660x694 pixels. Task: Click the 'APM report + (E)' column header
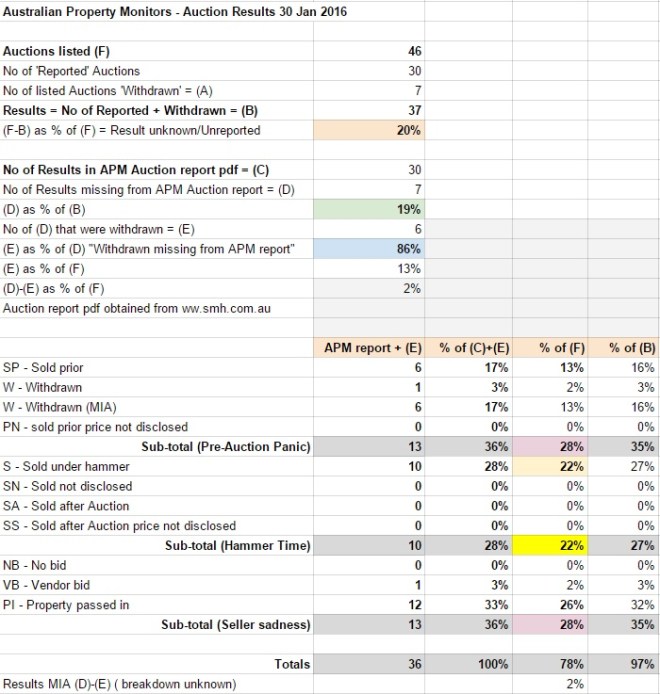(370, 347)
